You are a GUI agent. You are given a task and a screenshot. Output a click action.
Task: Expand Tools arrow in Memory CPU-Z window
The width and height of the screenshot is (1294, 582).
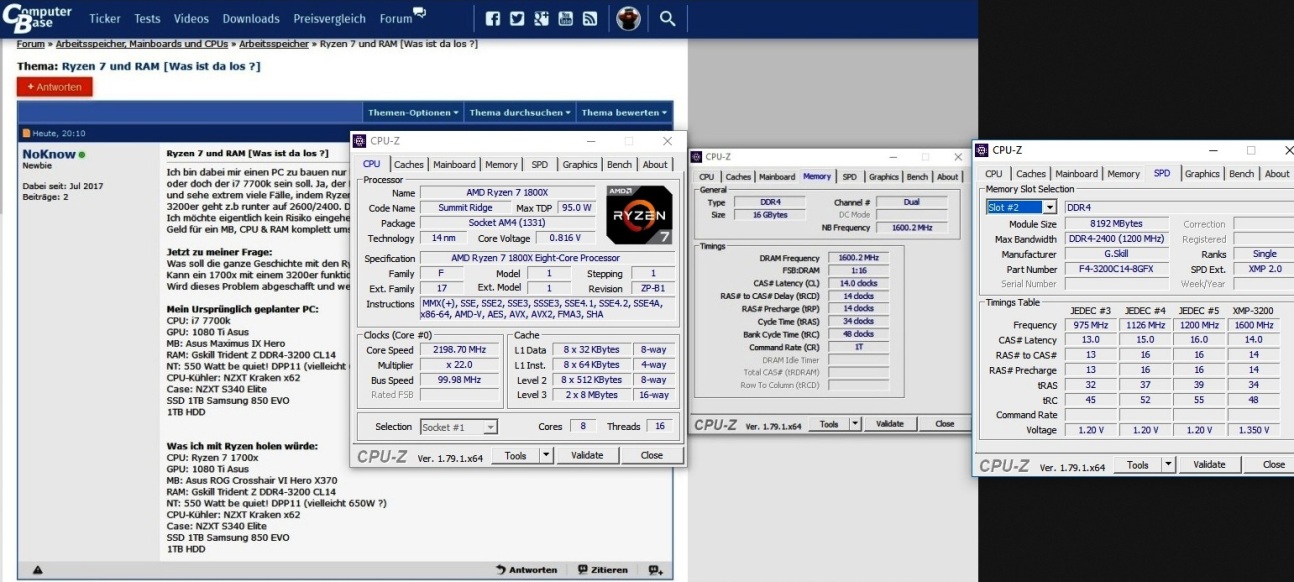[x=855, y=424]
